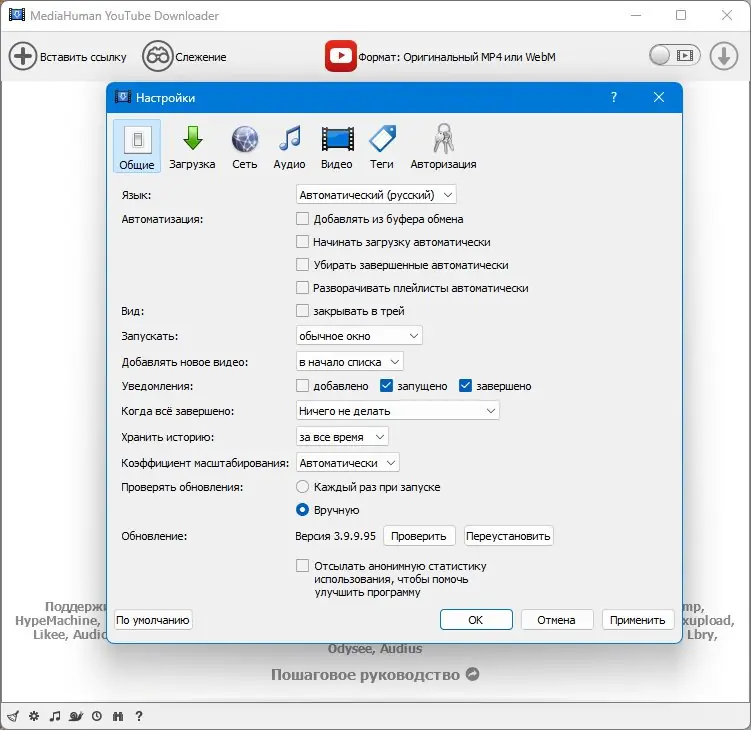The height and width of the screenshot is (730, 751).
Task: Minimize the MediaHuman main window
Action: coord(636,15)
